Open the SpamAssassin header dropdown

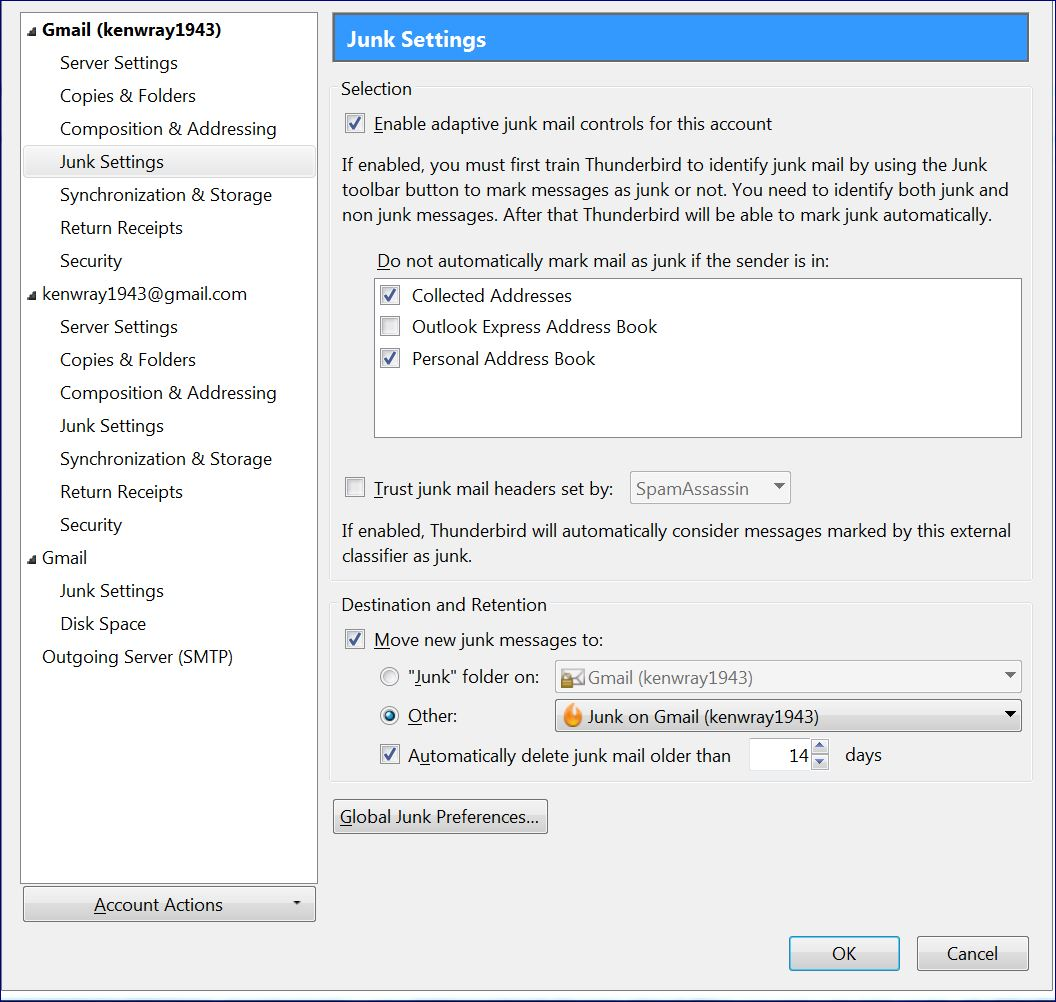[710, 488]
